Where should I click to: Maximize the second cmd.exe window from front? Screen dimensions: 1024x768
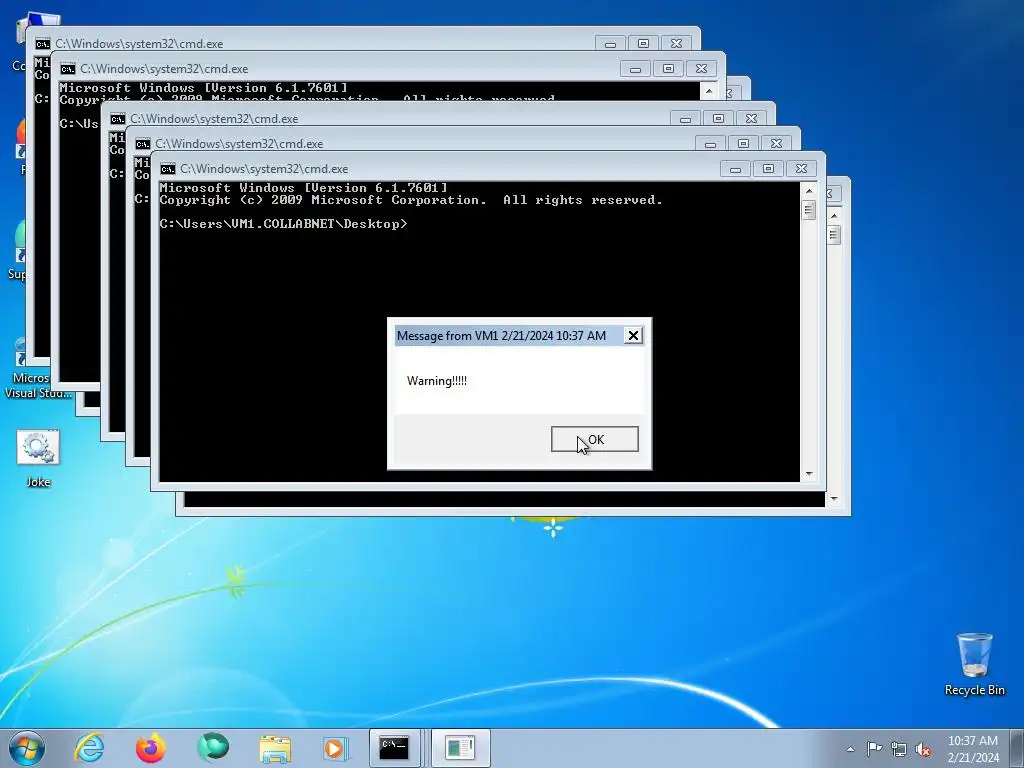pyautogui.click(x=743, y=144)
